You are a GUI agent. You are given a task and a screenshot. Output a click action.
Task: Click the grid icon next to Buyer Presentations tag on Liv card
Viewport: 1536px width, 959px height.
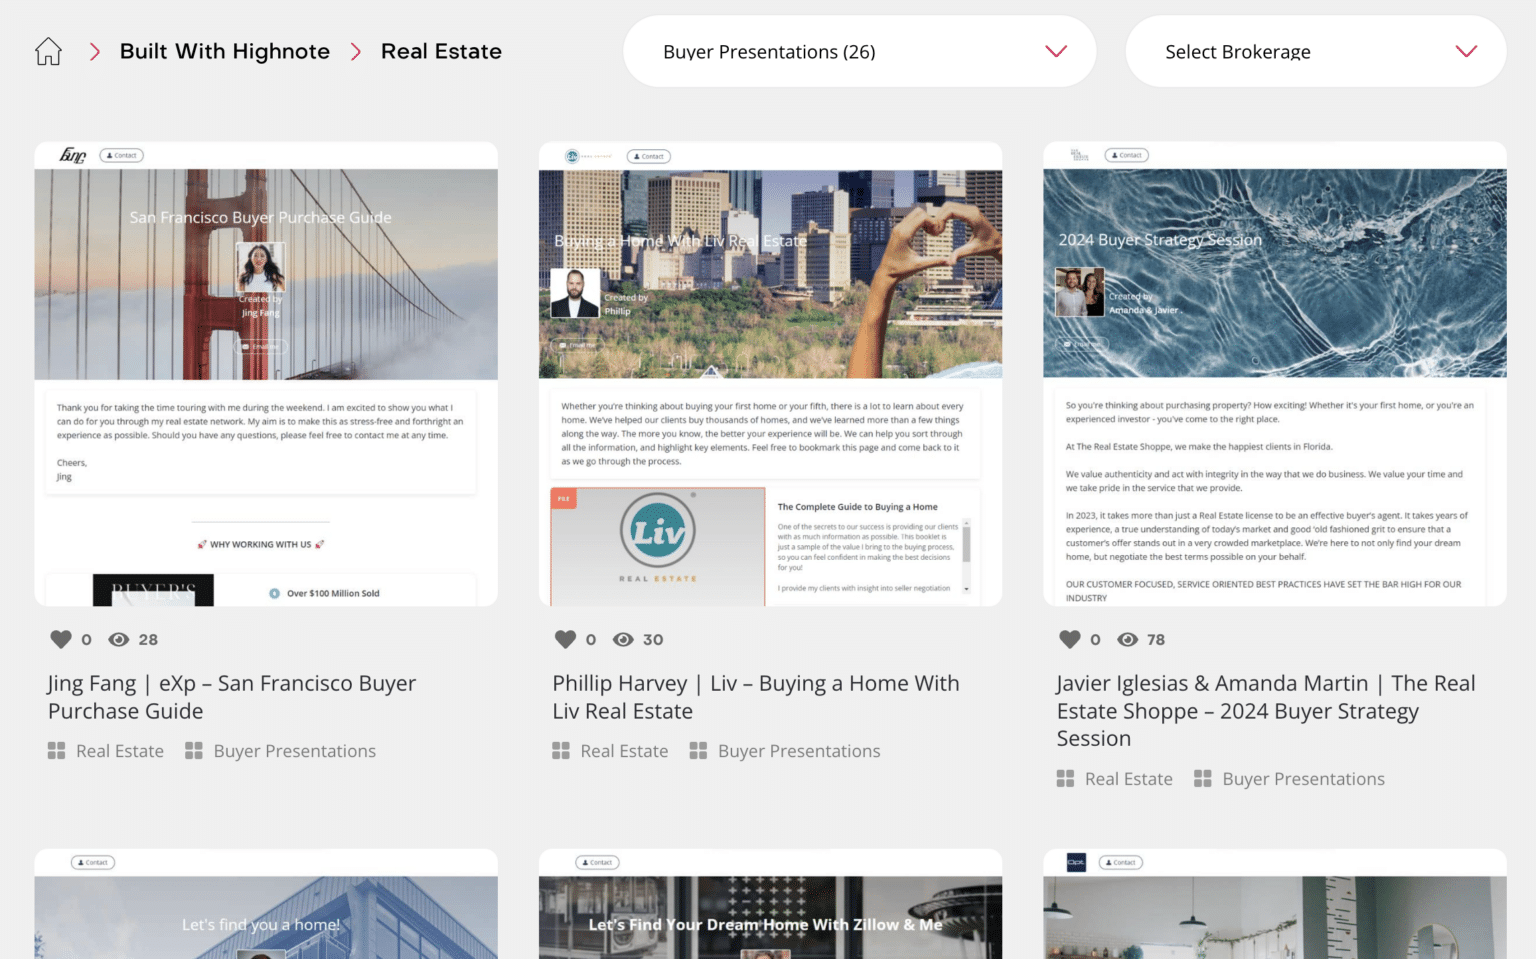click(x=697, y=750)
